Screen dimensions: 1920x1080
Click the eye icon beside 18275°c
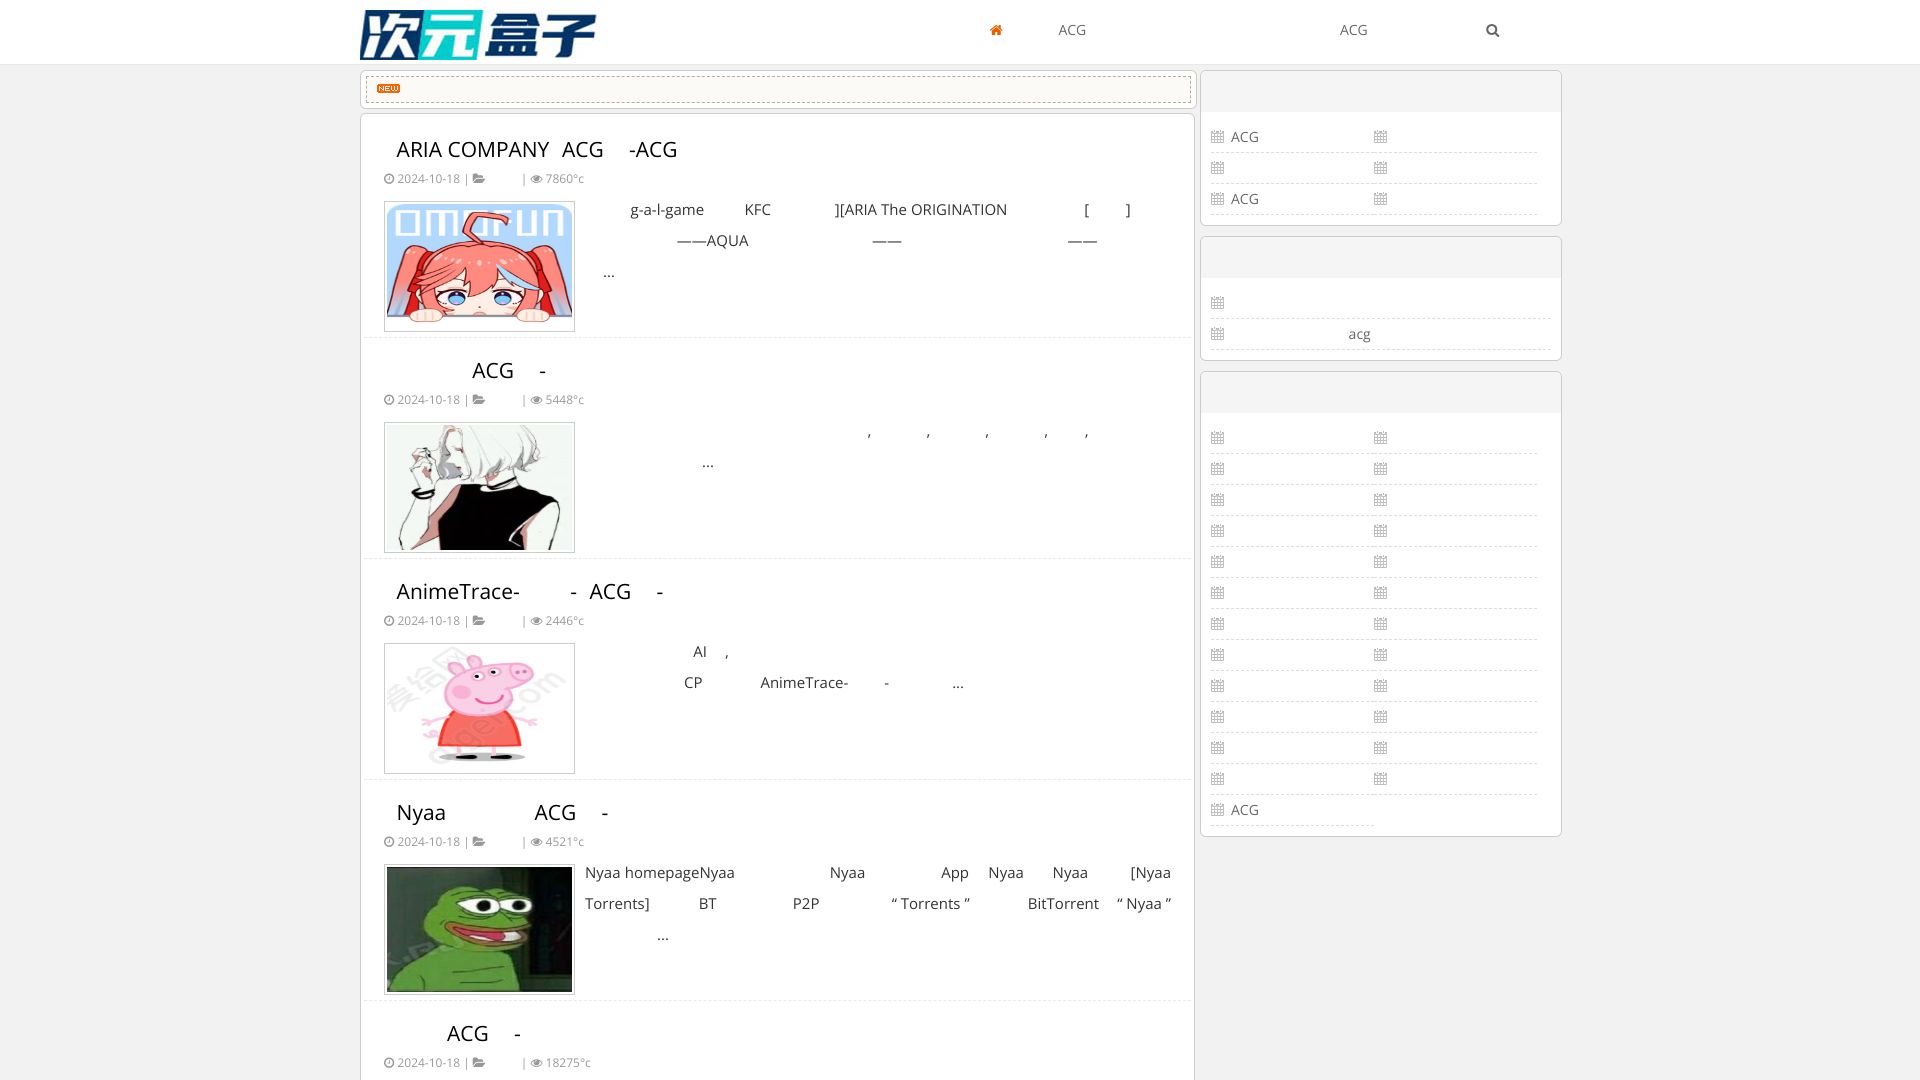536,1063
